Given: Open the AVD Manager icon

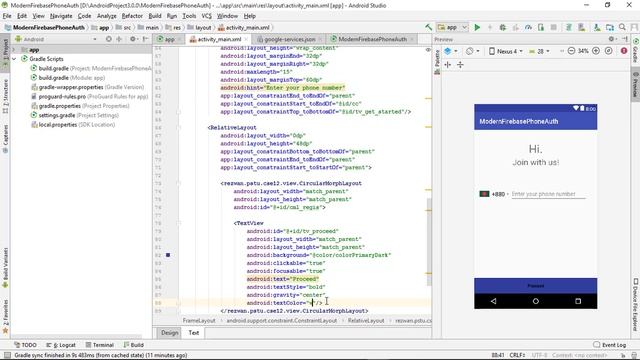Looking at the screenshot, I should (582, 27).
